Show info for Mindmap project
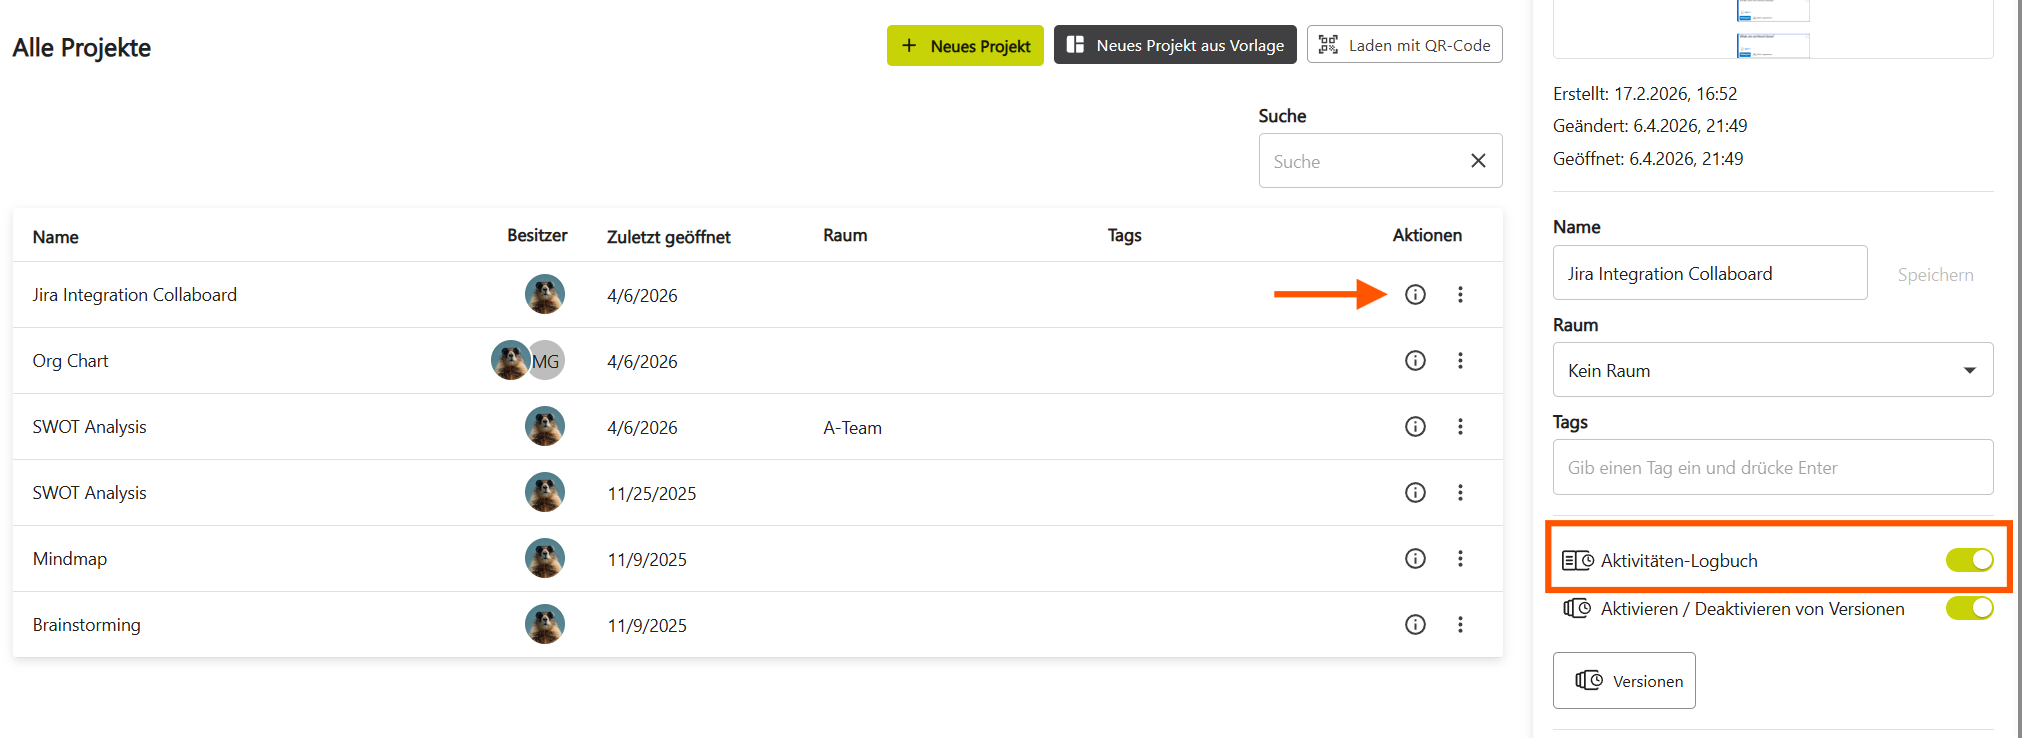Screen dimensions: 2022x738 tap(1415, 558)
